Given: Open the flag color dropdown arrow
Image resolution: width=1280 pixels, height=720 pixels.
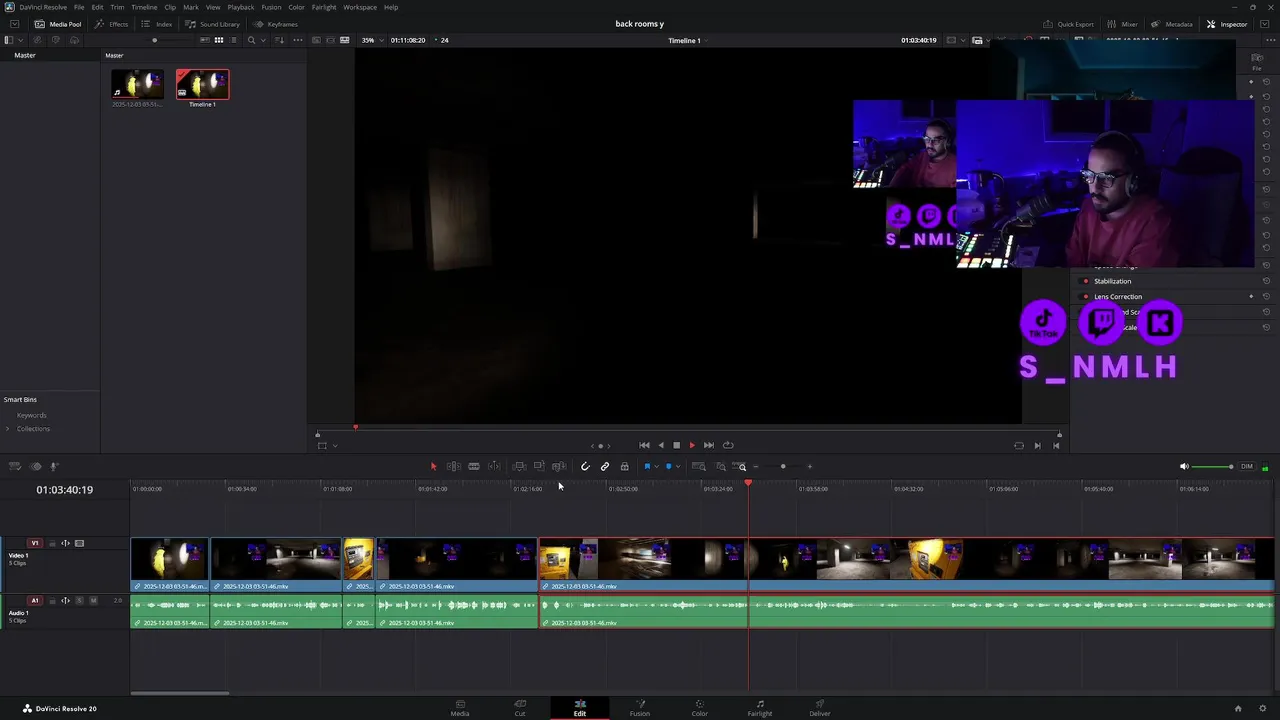Looking at the screenshot, I should (656, 466).
